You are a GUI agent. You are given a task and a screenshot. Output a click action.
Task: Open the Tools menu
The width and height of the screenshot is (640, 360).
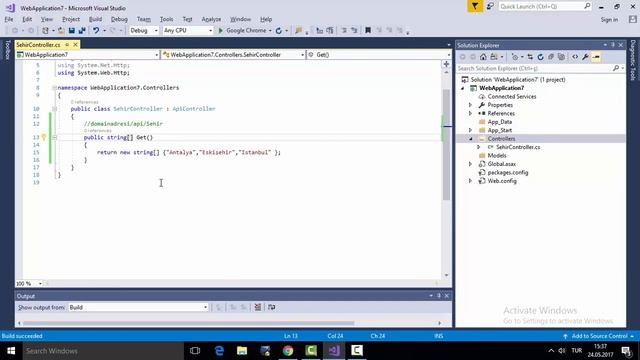tap(166, 19)
